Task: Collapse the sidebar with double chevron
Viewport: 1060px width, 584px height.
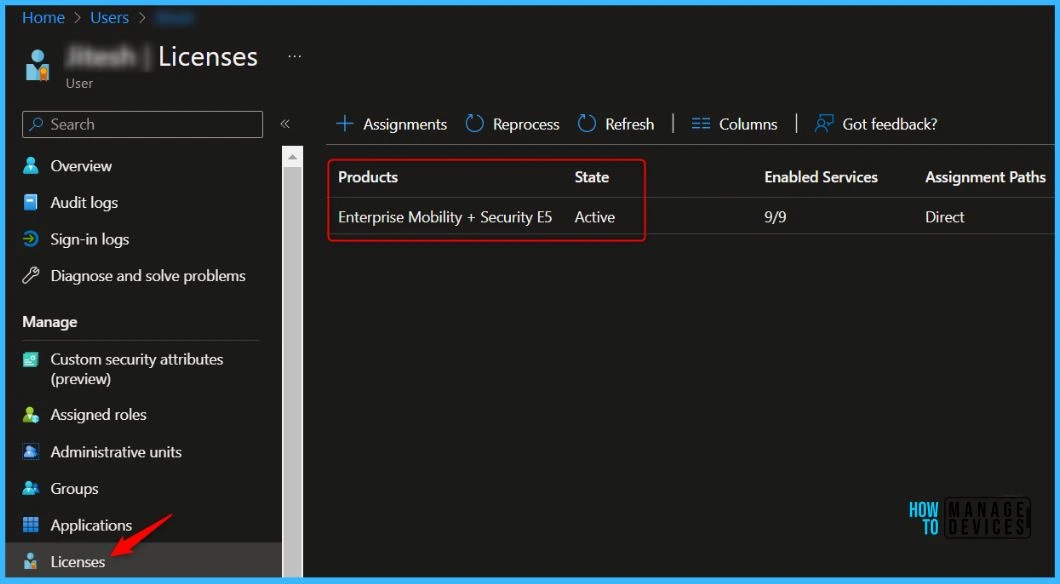Action: click(285, 124)
